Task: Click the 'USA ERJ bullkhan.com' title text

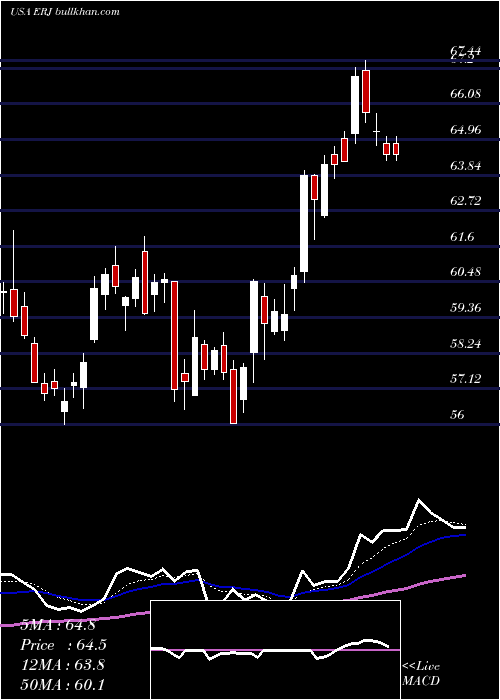Action: coord(65,12)
